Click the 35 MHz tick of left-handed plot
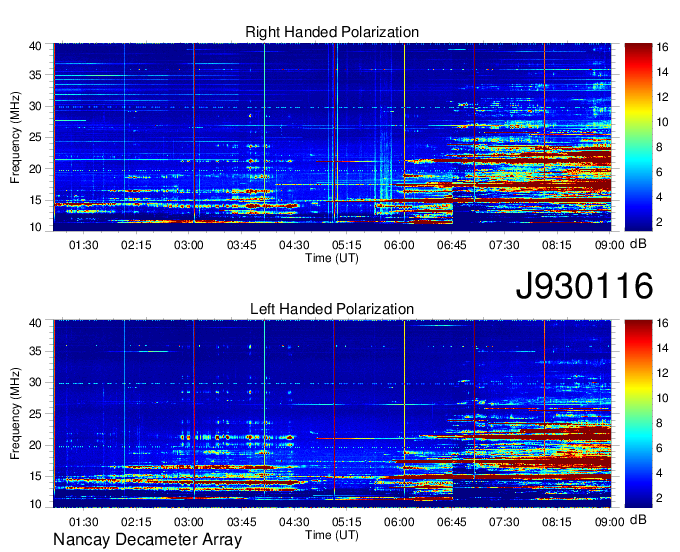680x552 pixels. pos(35,351)
